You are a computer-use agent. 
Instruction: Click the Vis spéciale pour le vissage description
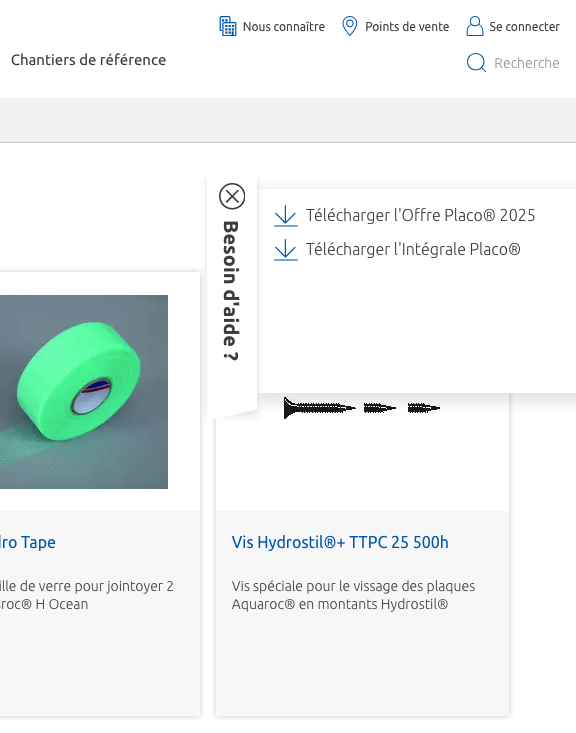coord(353,595)
